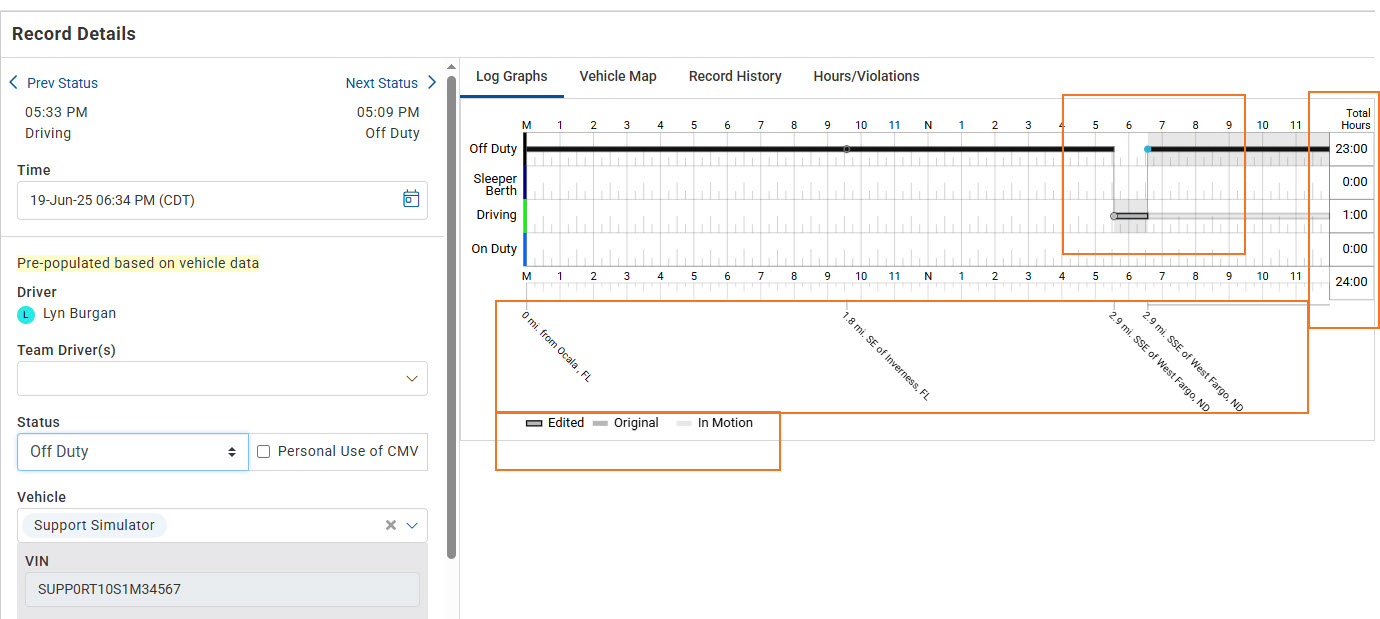The height and width of the screenshot is (619, 1380).
Task: Click the In Motion legend swatch
Action: point(684,423)
